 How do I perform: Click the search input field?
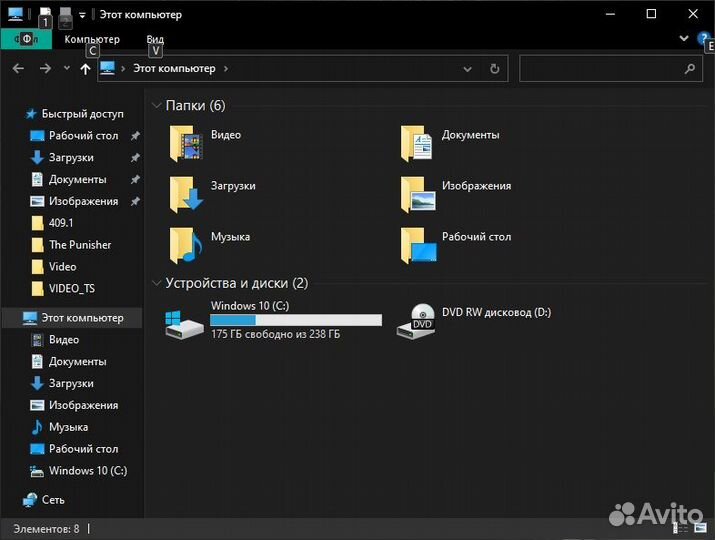click(602, 69)
